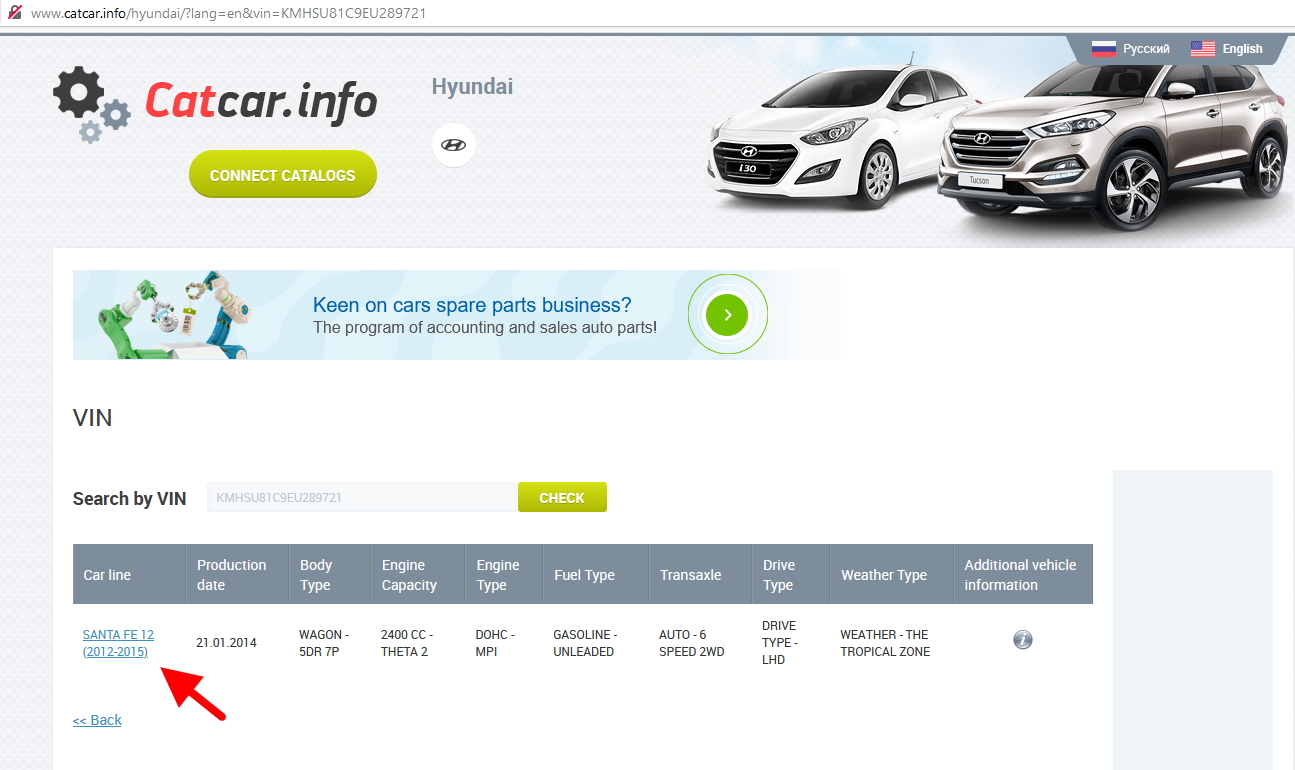
Task: Click the Hyundai heading text
Action: 472,87
